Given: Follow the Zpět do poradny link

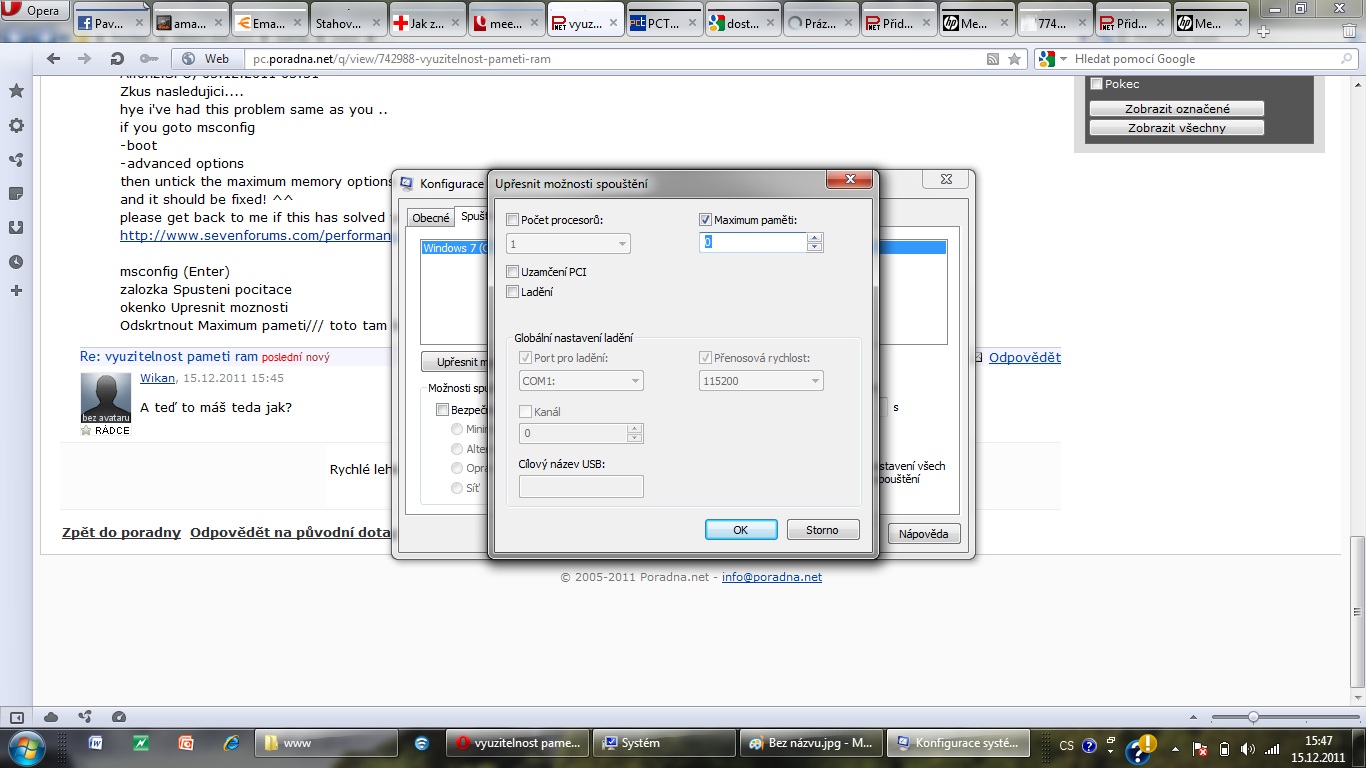Looking at the screenshot, I should pyautogui.click(x=121, y=533).
